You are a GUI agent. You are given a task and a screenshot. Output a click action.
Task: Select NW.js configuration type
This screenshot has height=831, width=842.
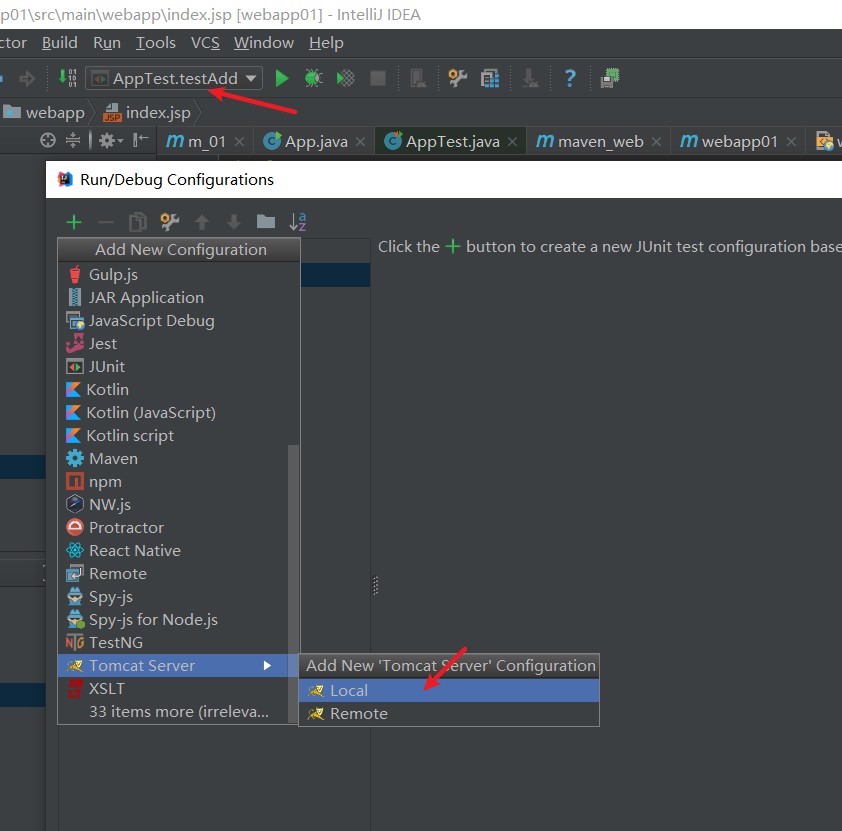pyautogui.click(x=173, y=505)
